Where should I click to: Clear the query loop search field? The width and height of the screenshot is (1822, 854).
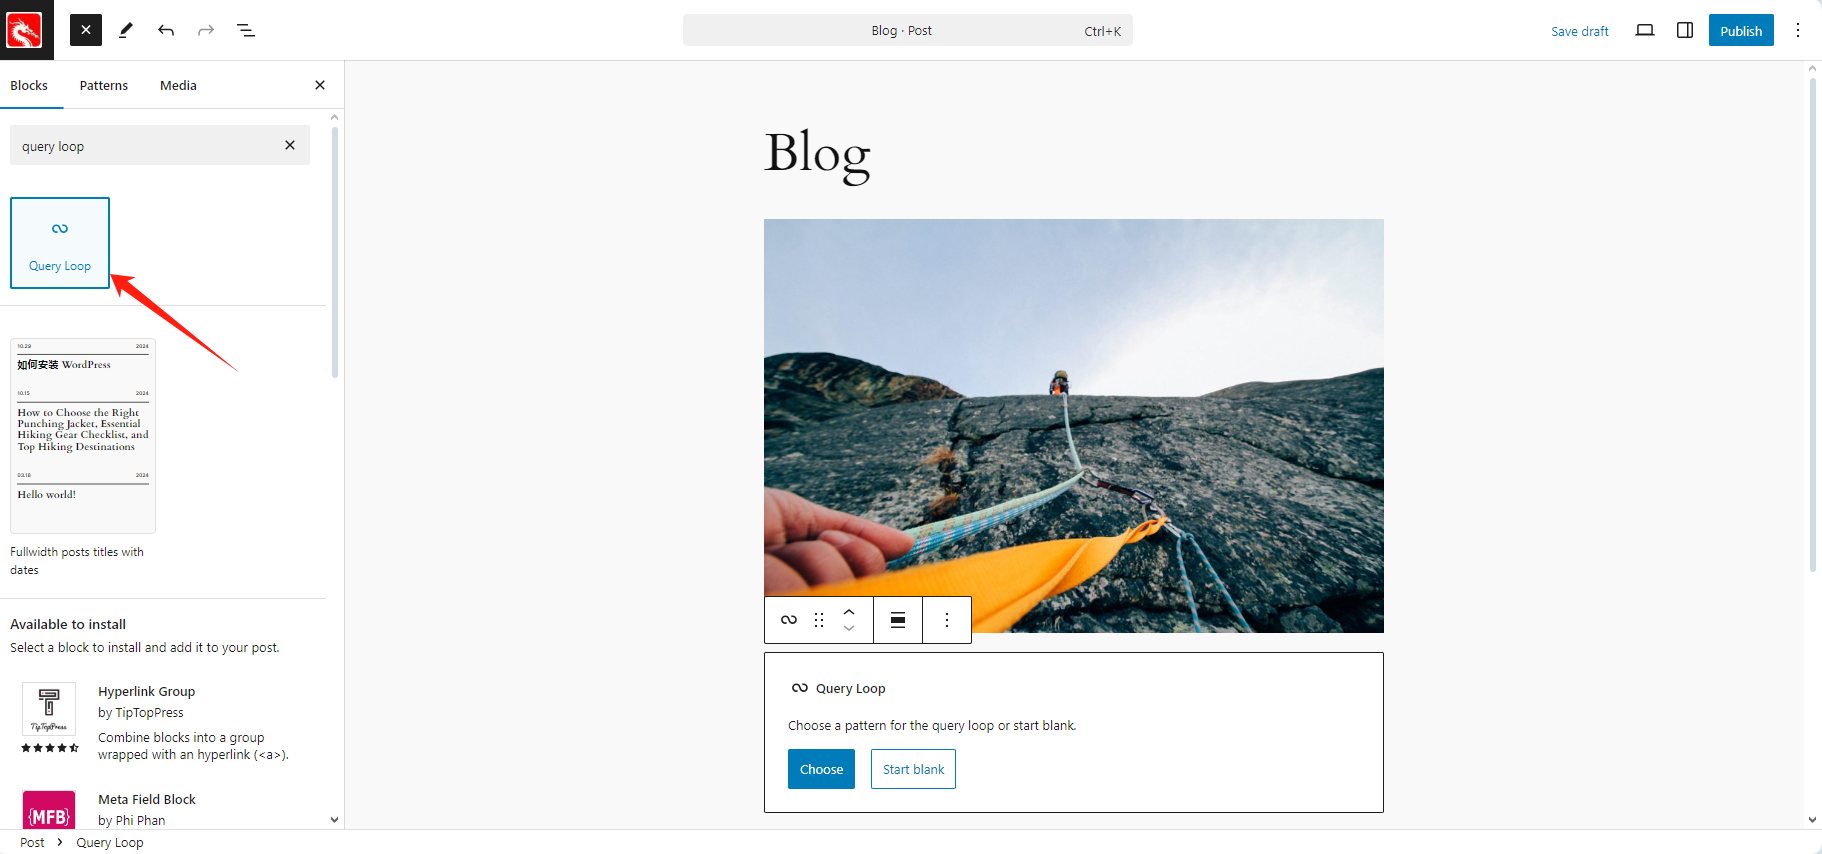click(x=290, y=145)
